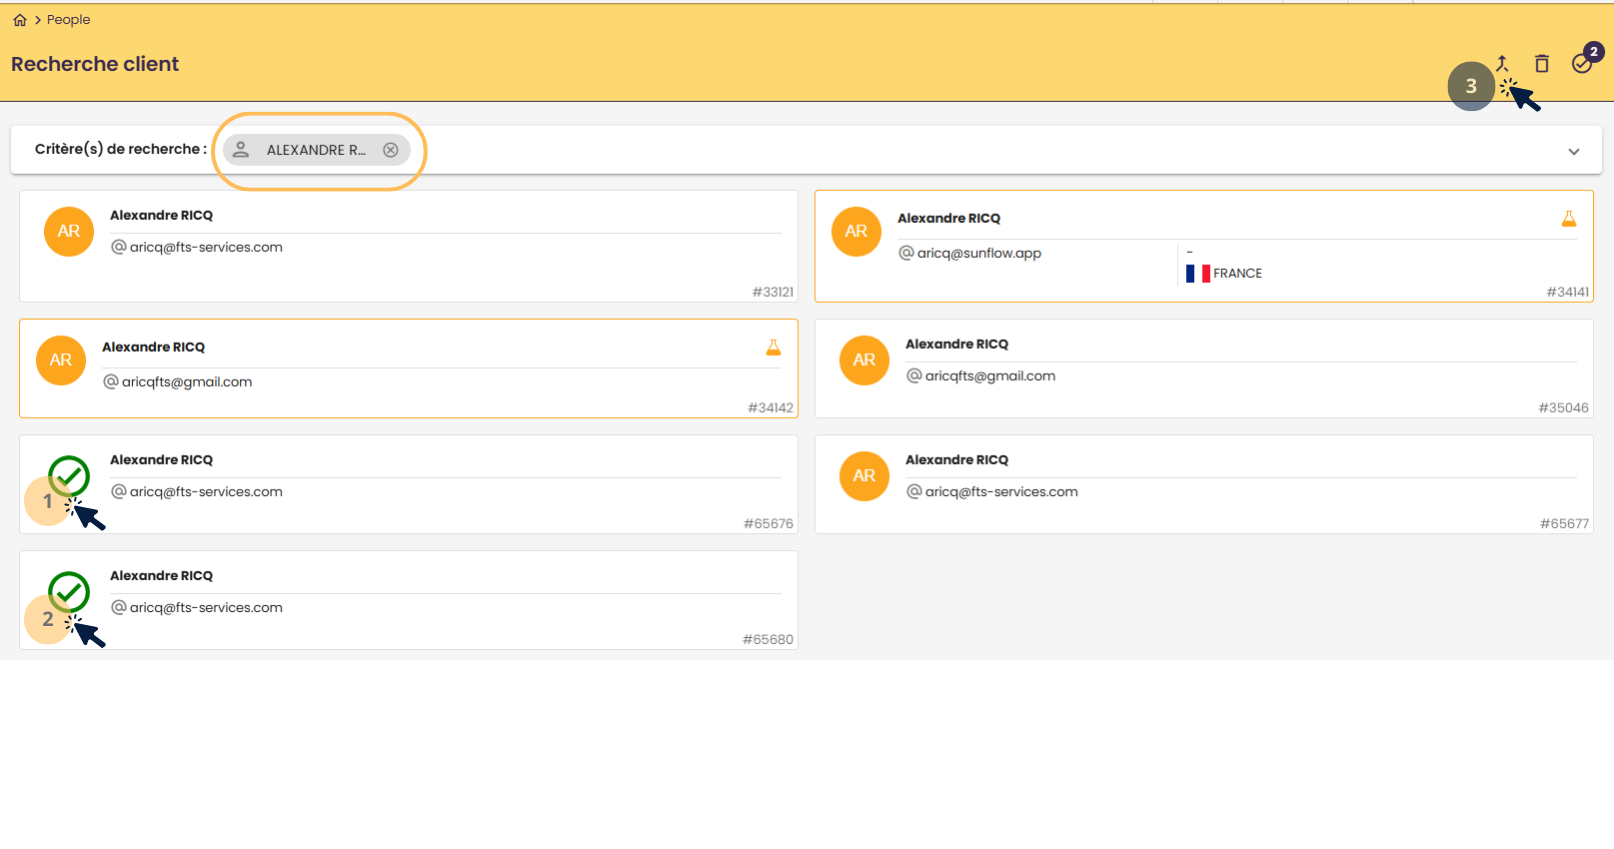Open Alexandre RICQ name on card #65676
The height and width of the screenshot is (849, 1614).
point(161,460)
